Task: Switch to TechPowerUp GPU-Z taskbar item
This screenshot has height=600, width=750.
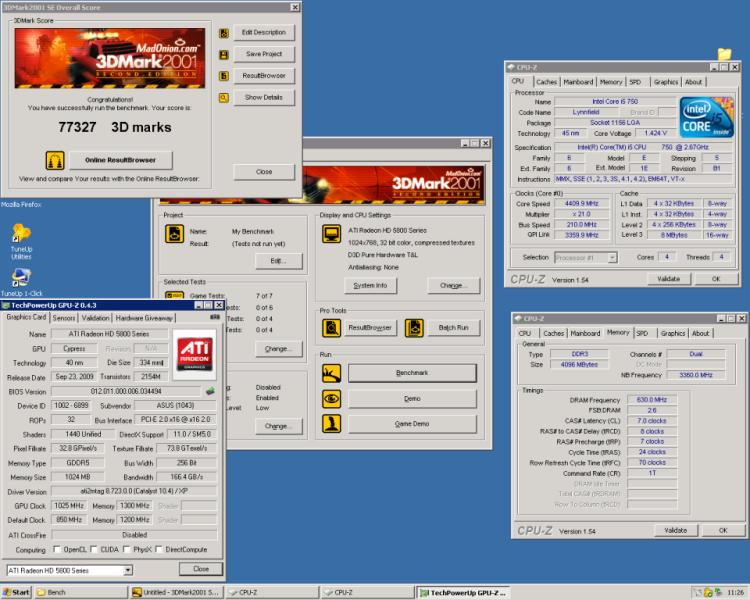Action: [x=463, y=592]
